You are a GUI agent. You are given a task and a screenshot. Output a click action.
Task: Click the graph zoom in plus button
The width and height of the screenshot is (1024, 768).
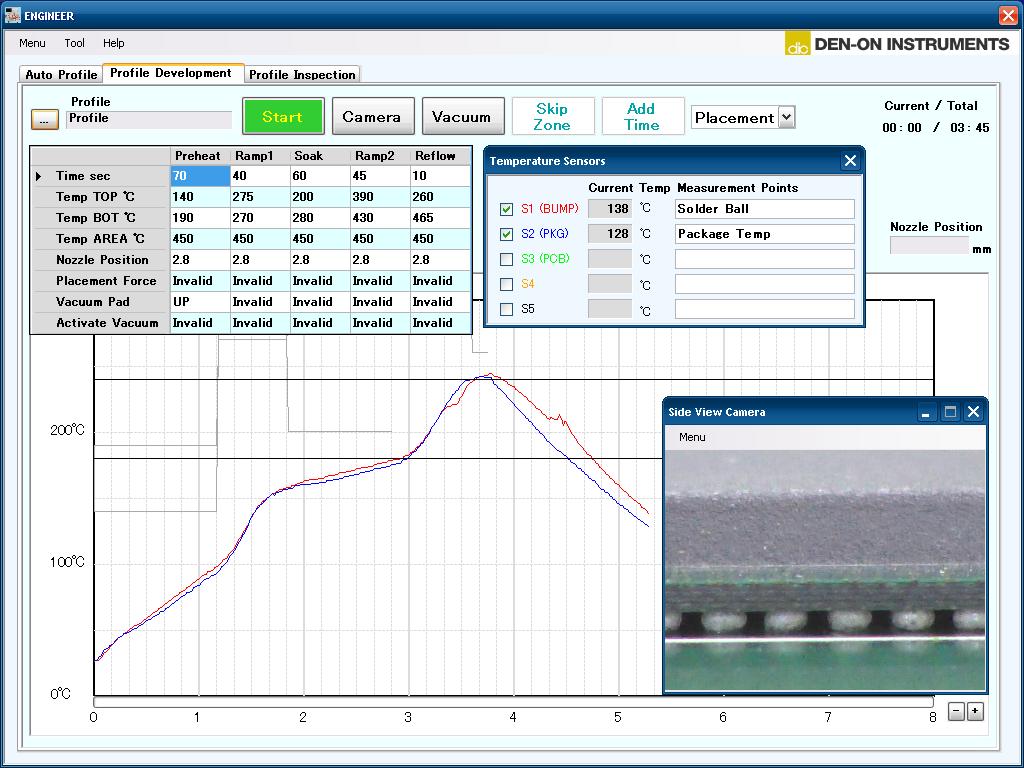[975, 711]
